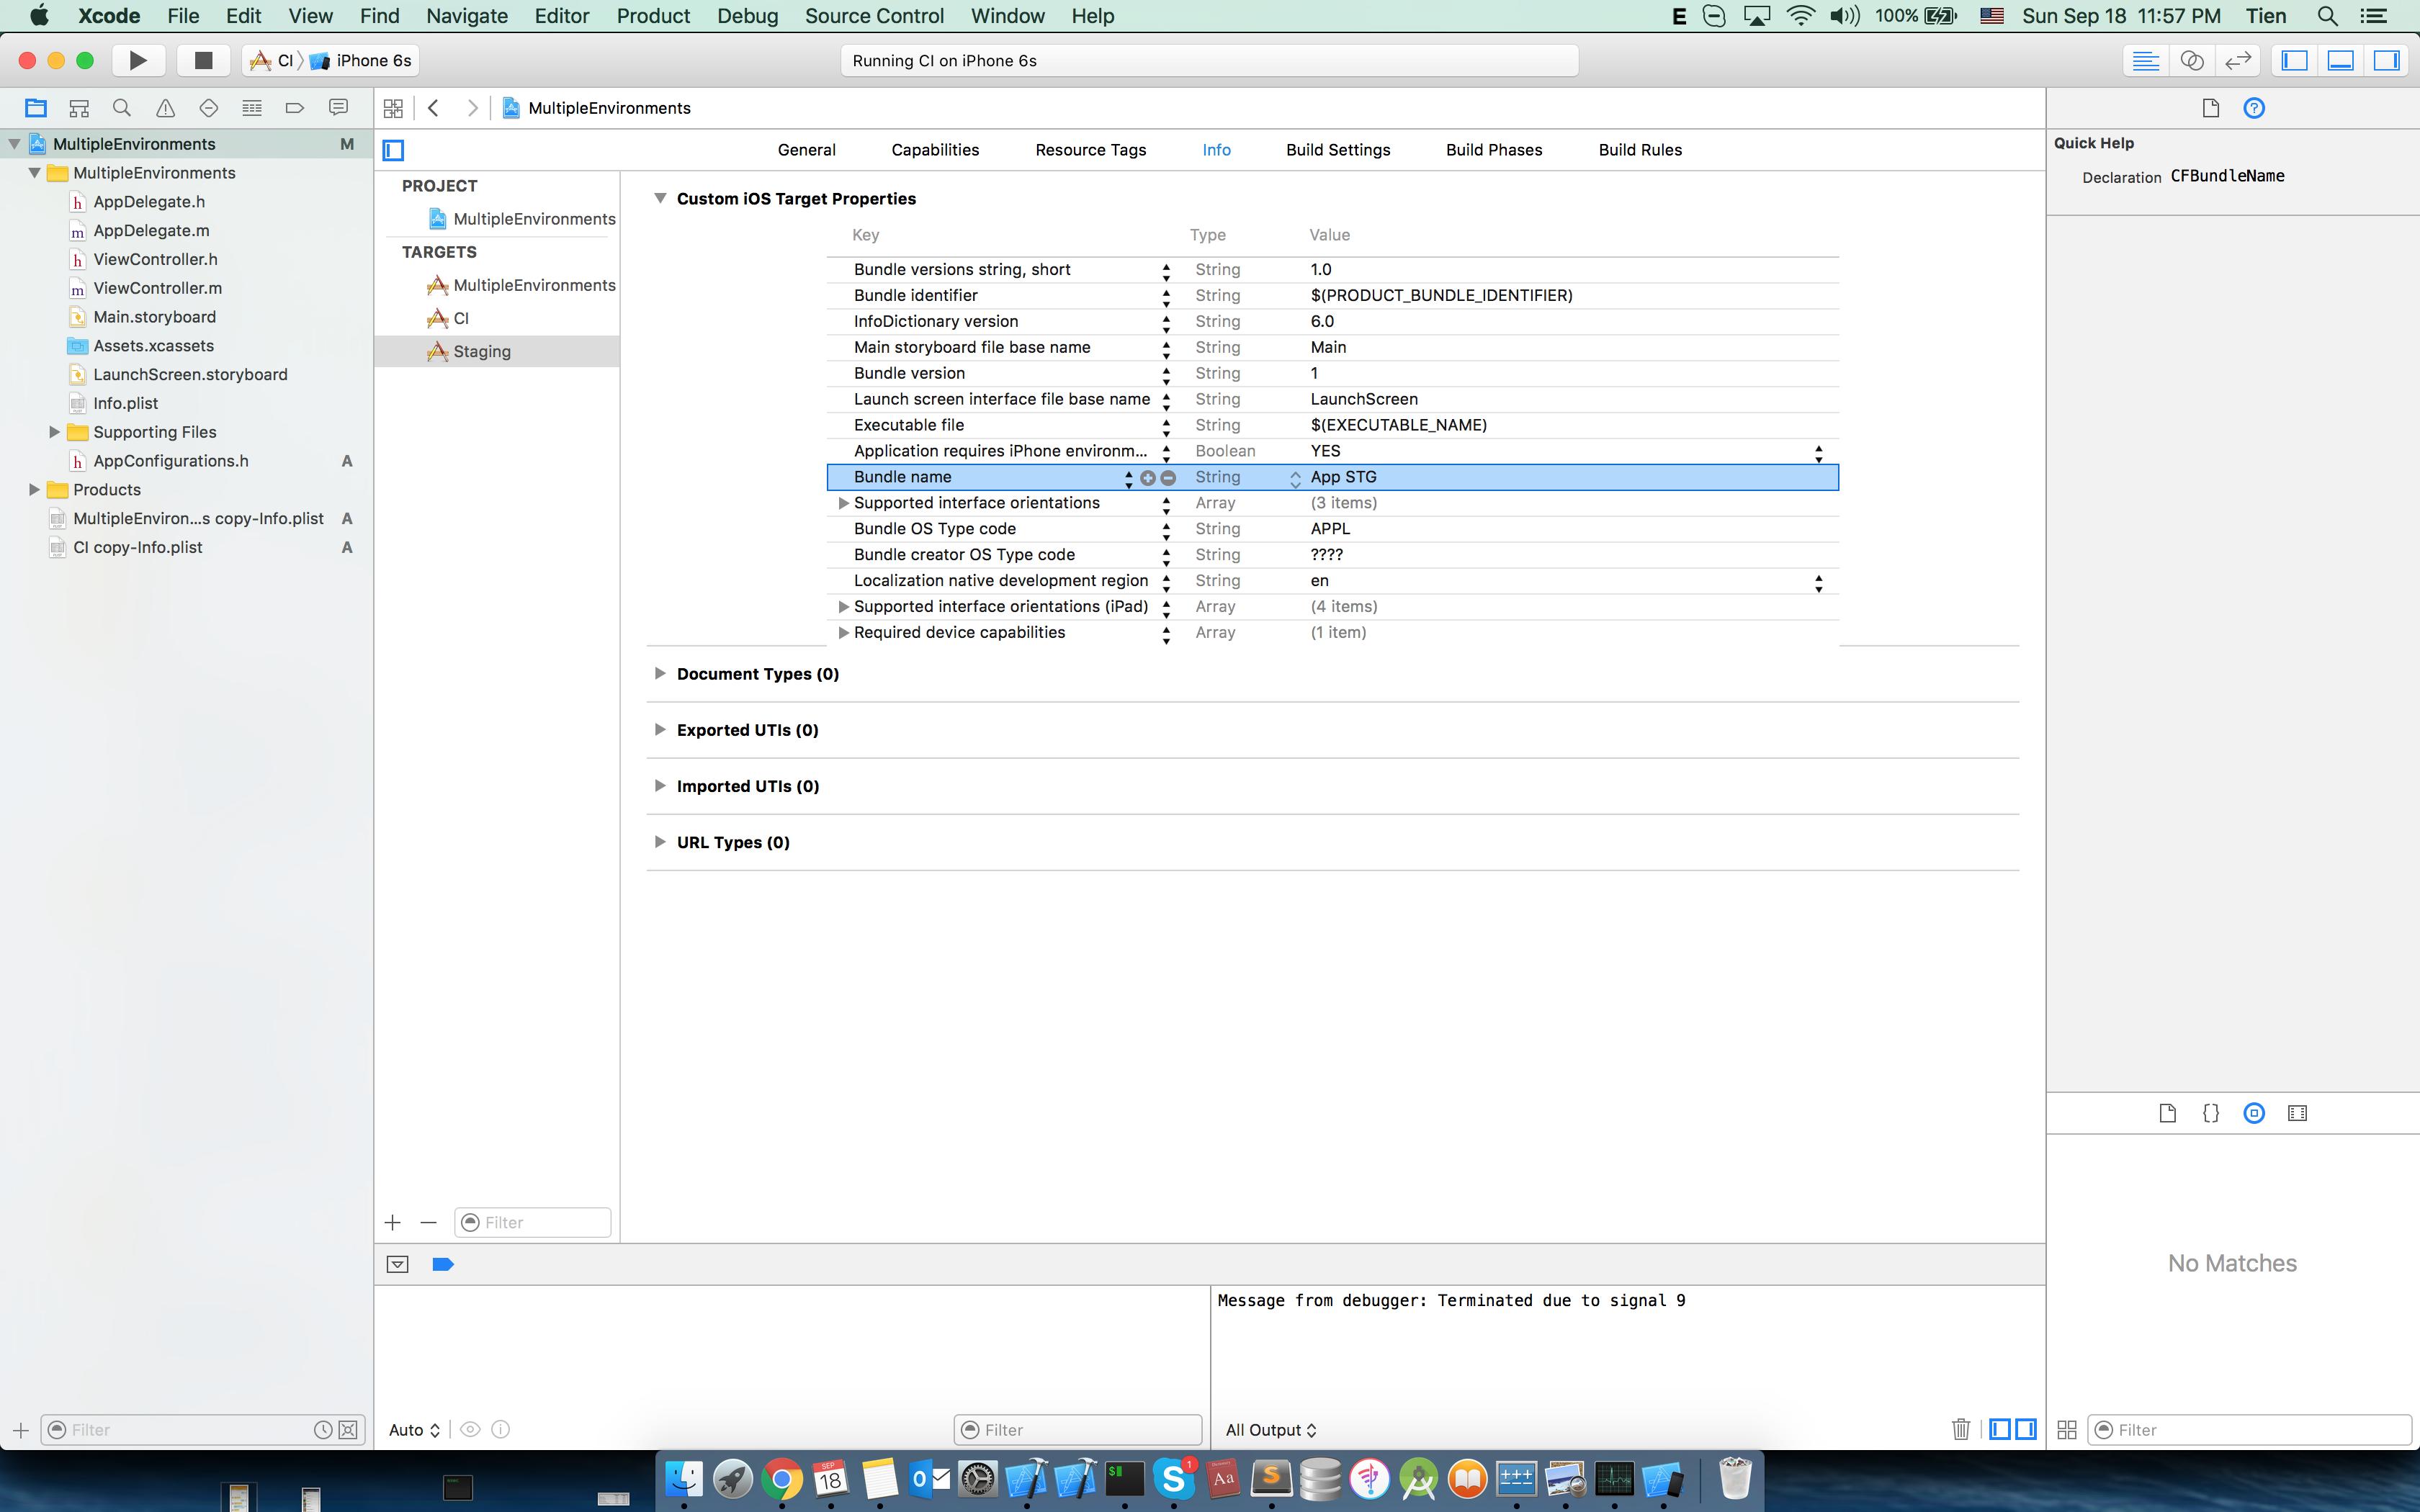Screen dimensions: 2420x1512
Task: Open the Symbol navigator icon
Action: pos(79,108)
